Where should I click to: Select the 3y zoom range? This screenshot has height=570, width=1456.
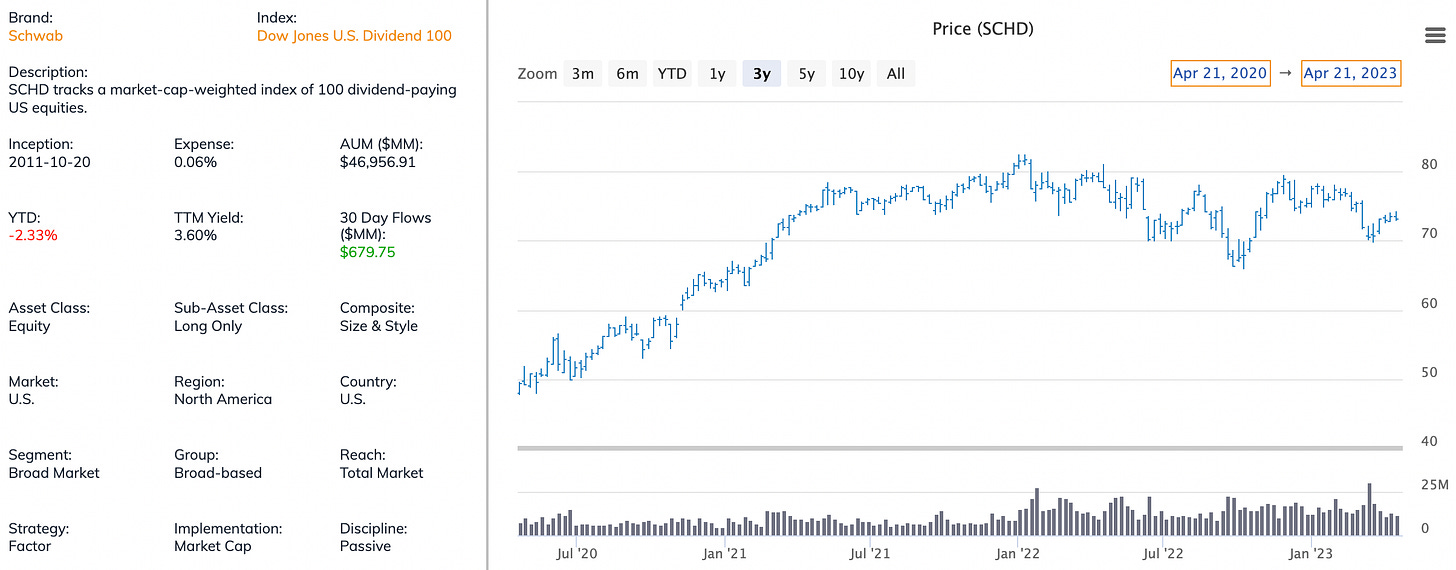(x=762, y=73)
